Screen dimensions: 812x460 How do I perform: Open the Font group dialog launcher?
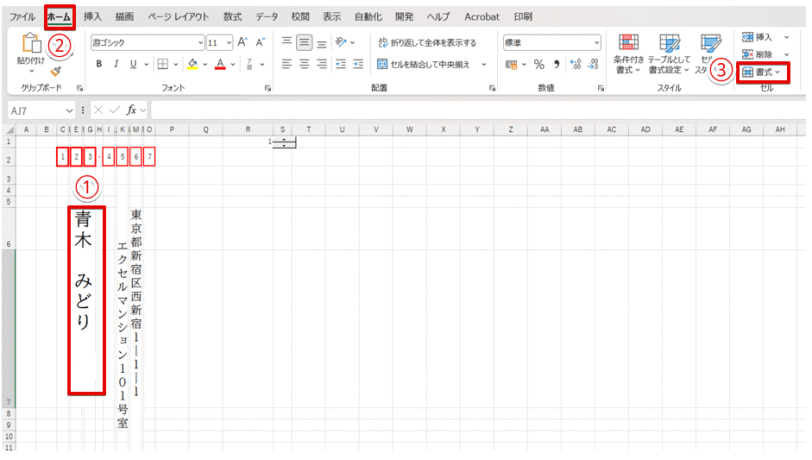pyautogui.click(x=268, y=89)
